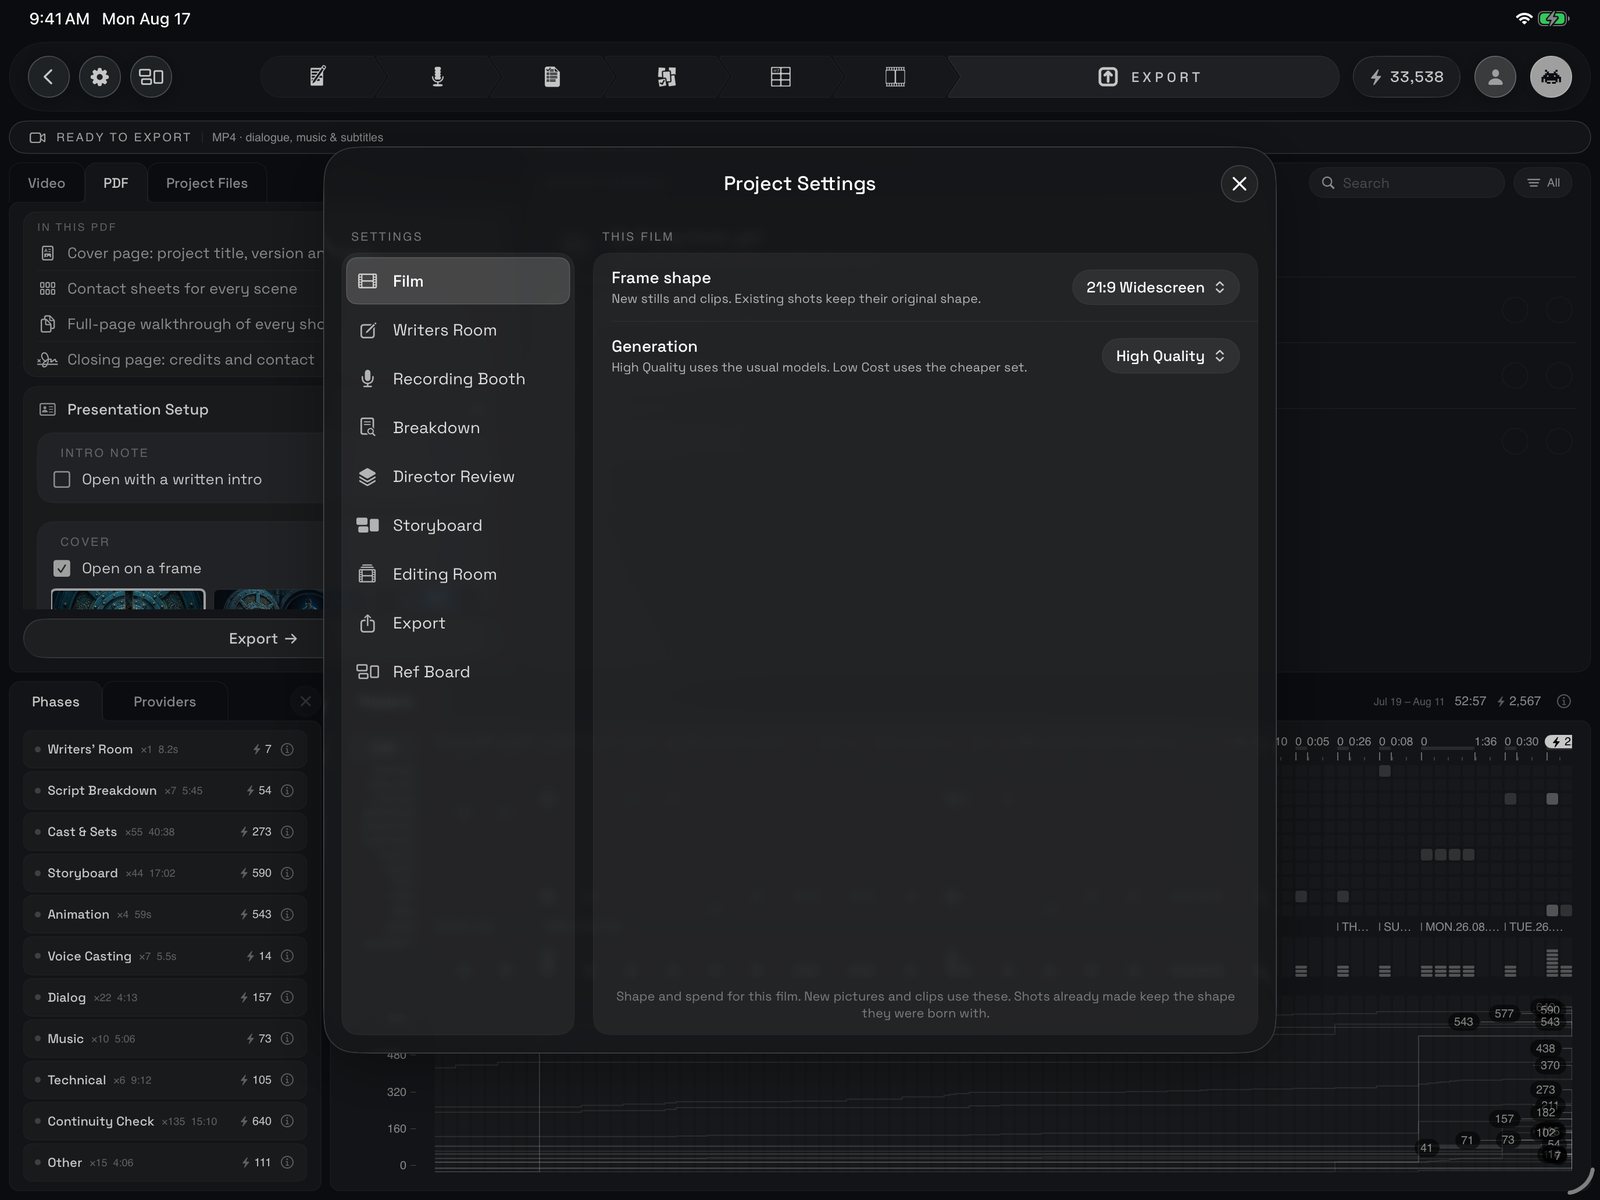Show info for Animation phase
The image size is (1600, 1200).
287,915
